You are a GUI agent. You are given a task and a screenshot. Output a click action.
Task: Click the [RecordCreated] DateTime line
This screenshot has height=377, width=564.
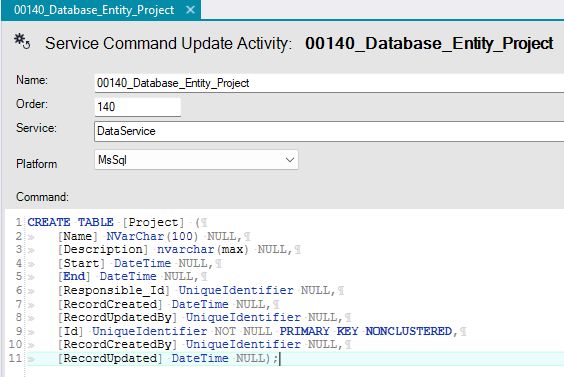[168, 304]
